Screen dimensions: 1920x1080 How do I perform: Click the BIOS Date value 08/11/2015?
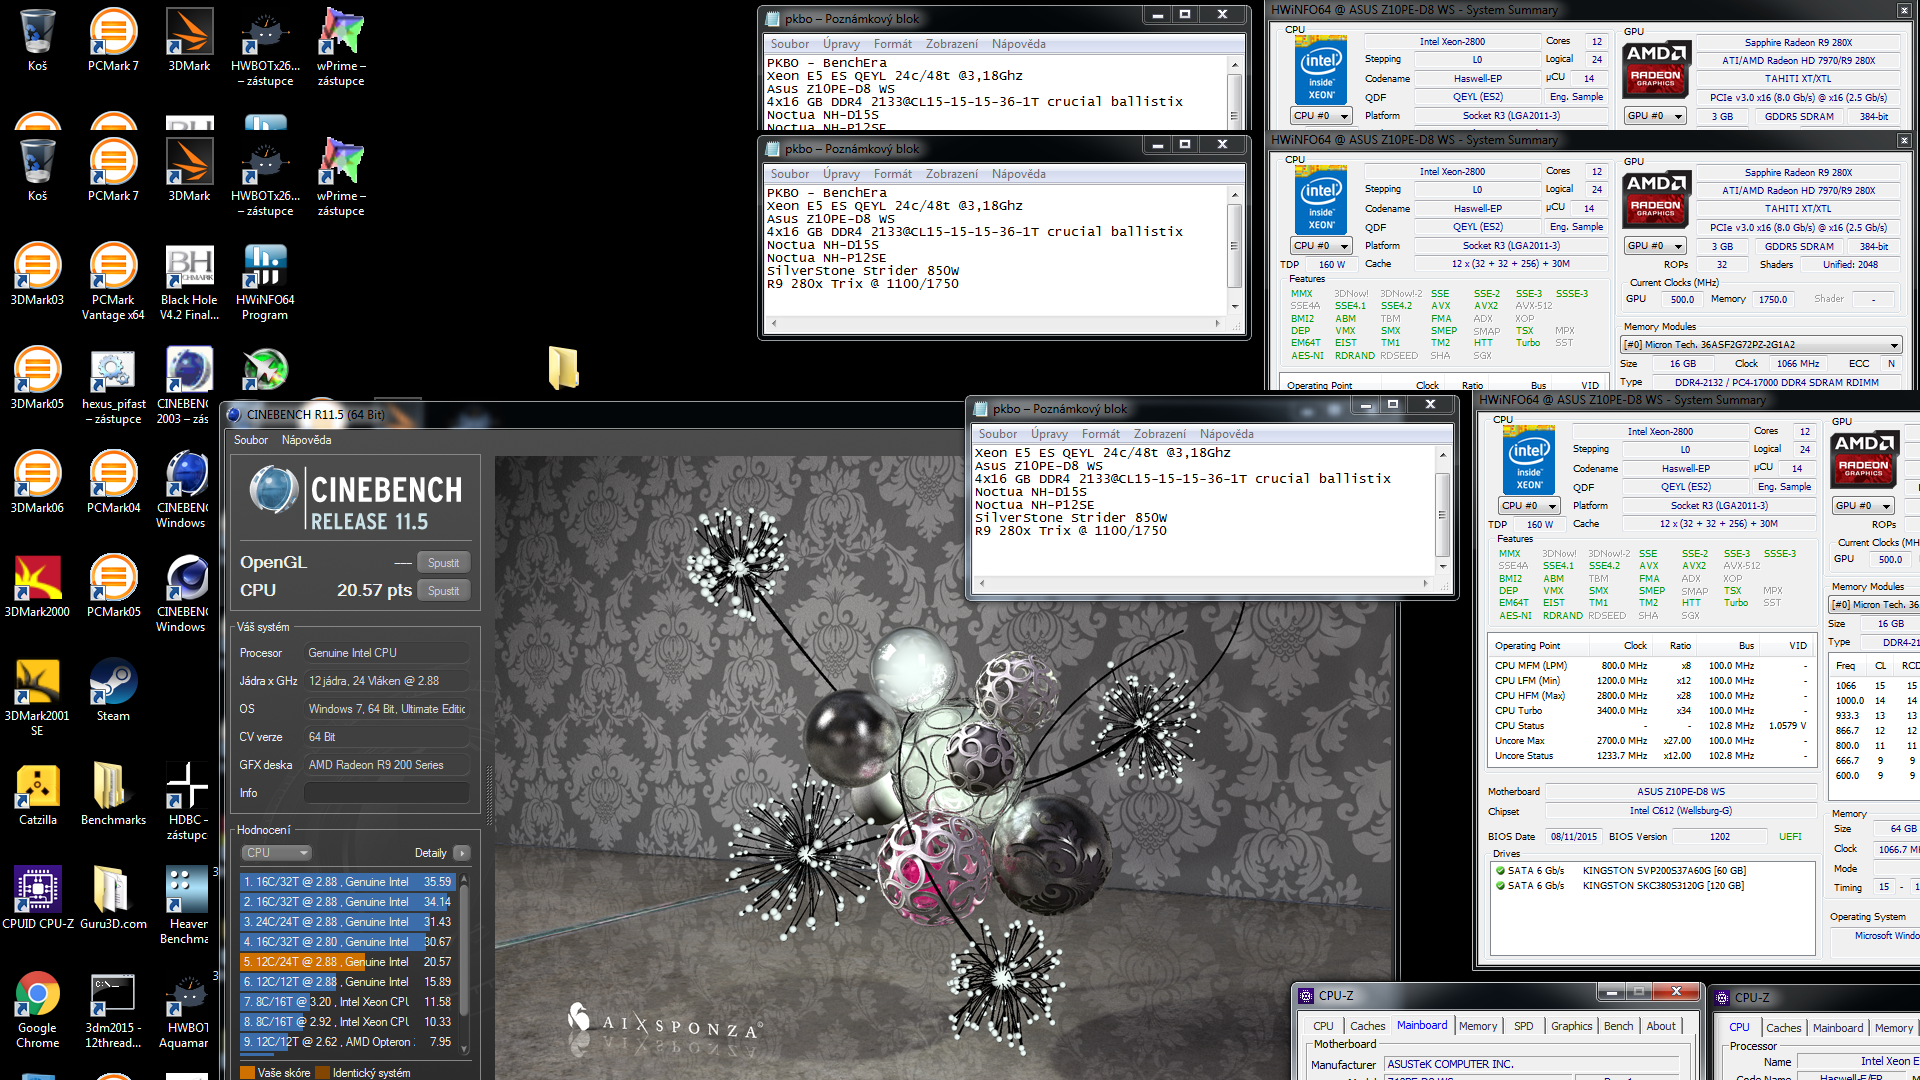tap(1574, 837)
